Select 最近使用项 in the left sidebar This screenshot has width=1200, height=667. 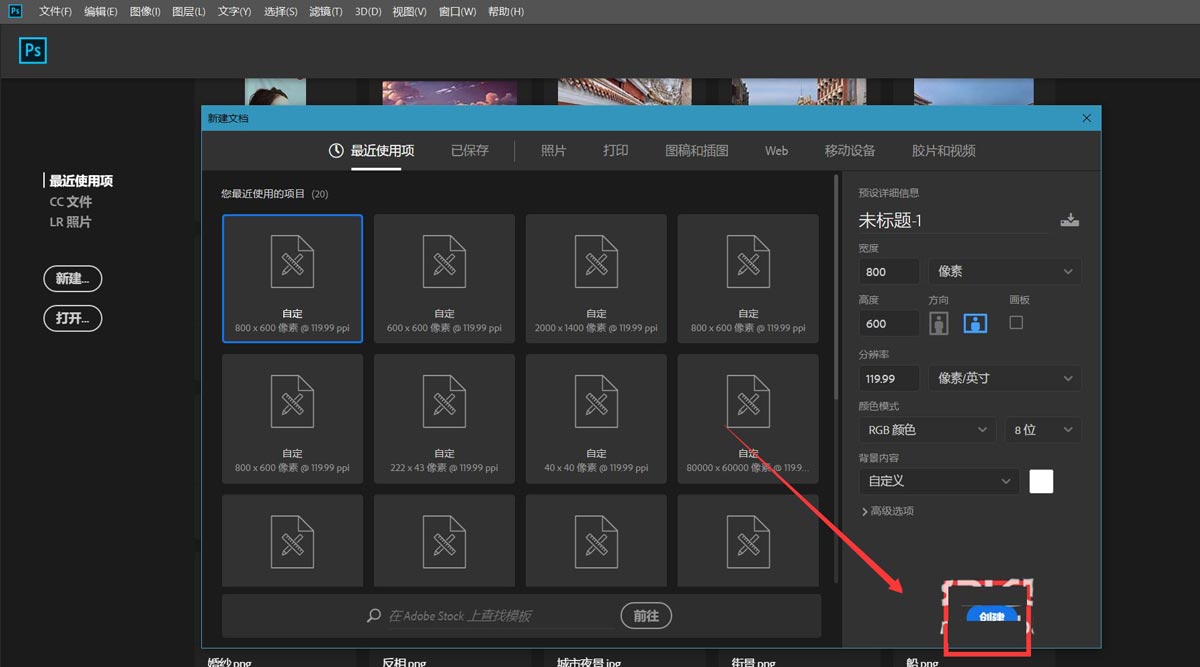click(x=81, y=181)
